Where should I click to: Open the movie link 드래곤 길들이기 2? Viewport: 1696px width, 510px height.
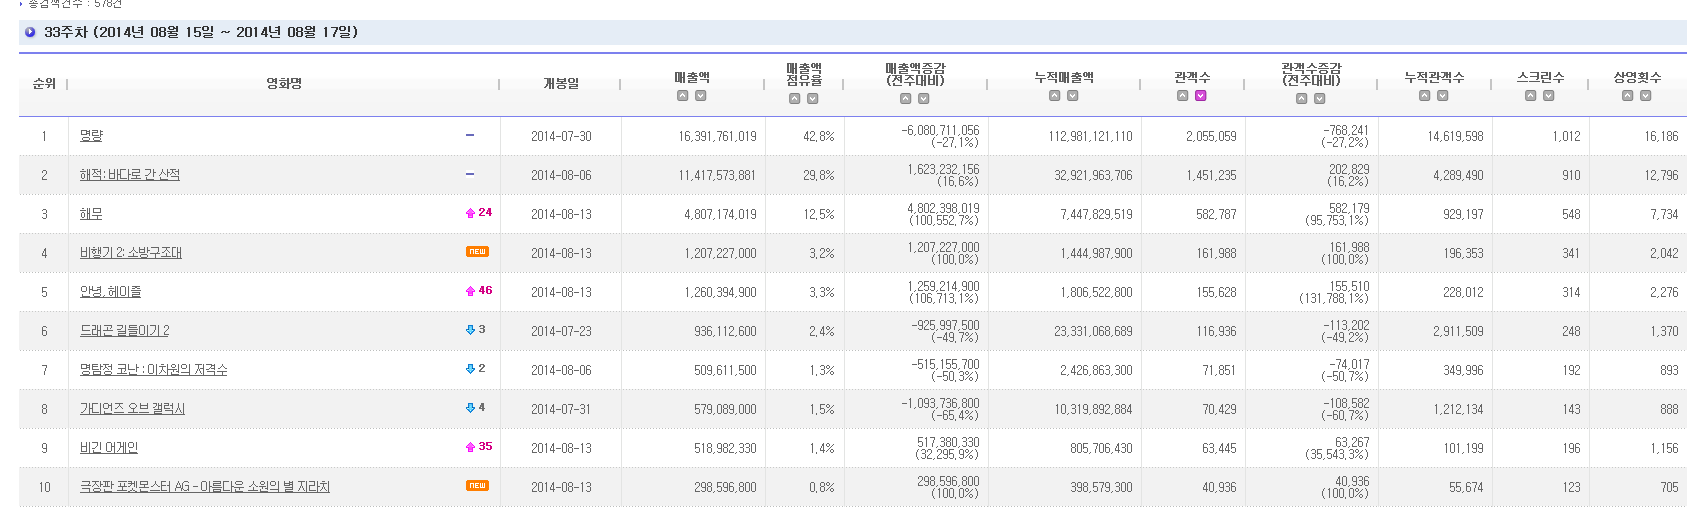[x=125, y=331]
